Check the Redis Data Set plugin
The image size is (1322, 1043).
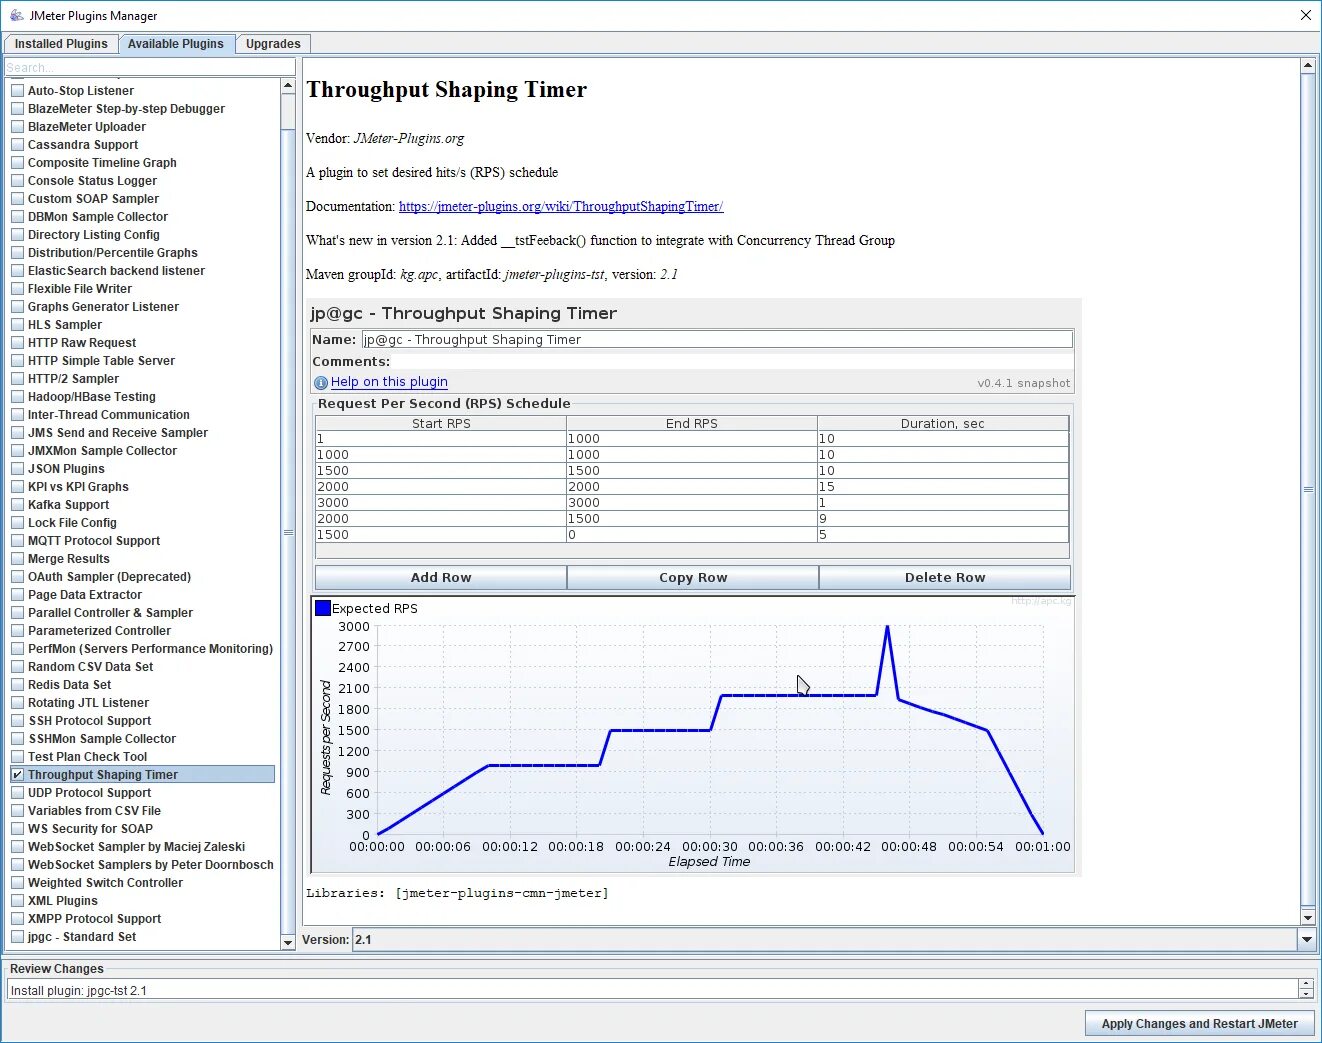pyautogui.click(x=18, y=685)
